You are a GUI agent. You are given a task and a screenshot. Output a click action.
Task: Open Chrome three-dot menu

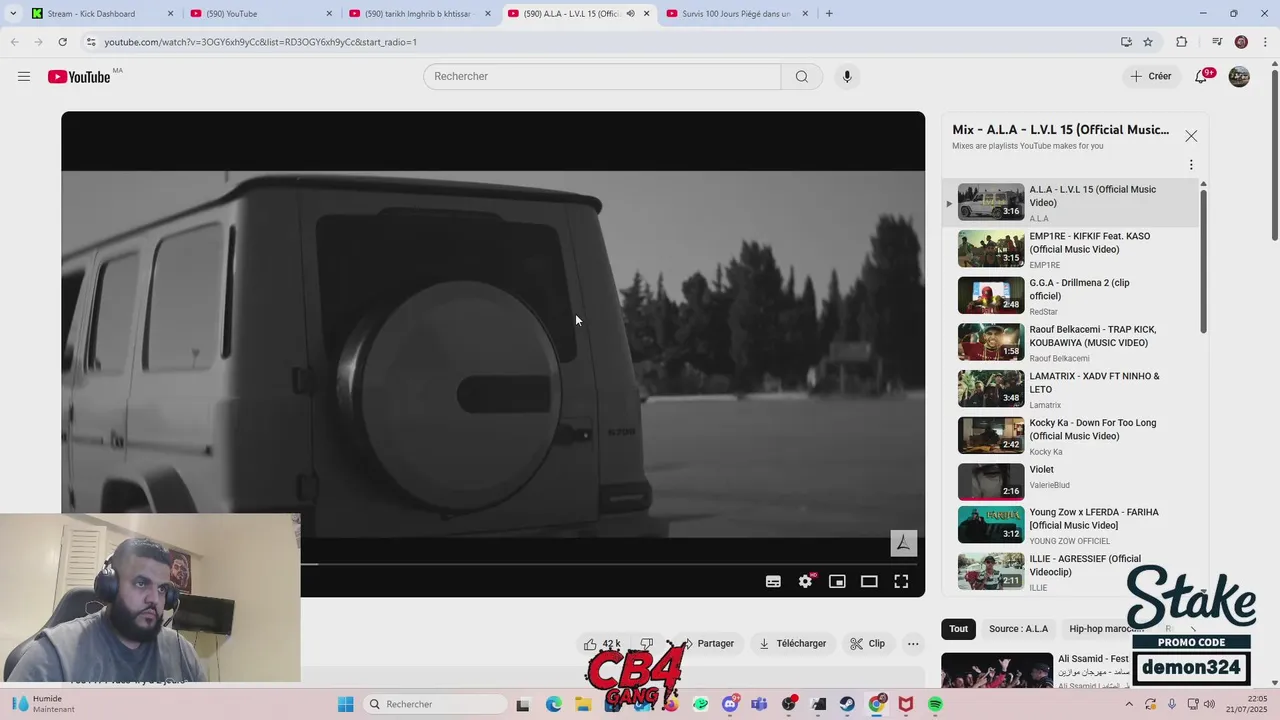tap(1263, 42)
